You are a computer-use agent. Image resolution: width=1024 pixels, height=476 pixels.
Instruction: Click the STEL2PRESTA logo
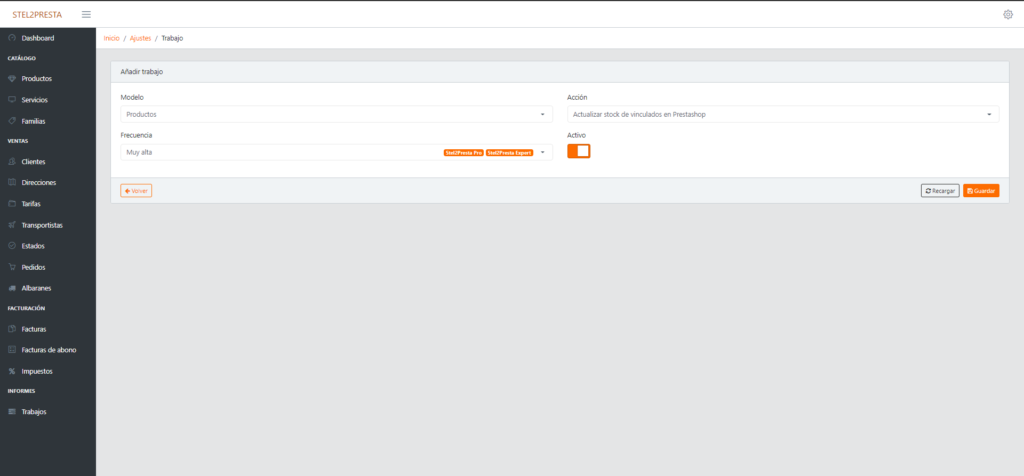point(37,14)
